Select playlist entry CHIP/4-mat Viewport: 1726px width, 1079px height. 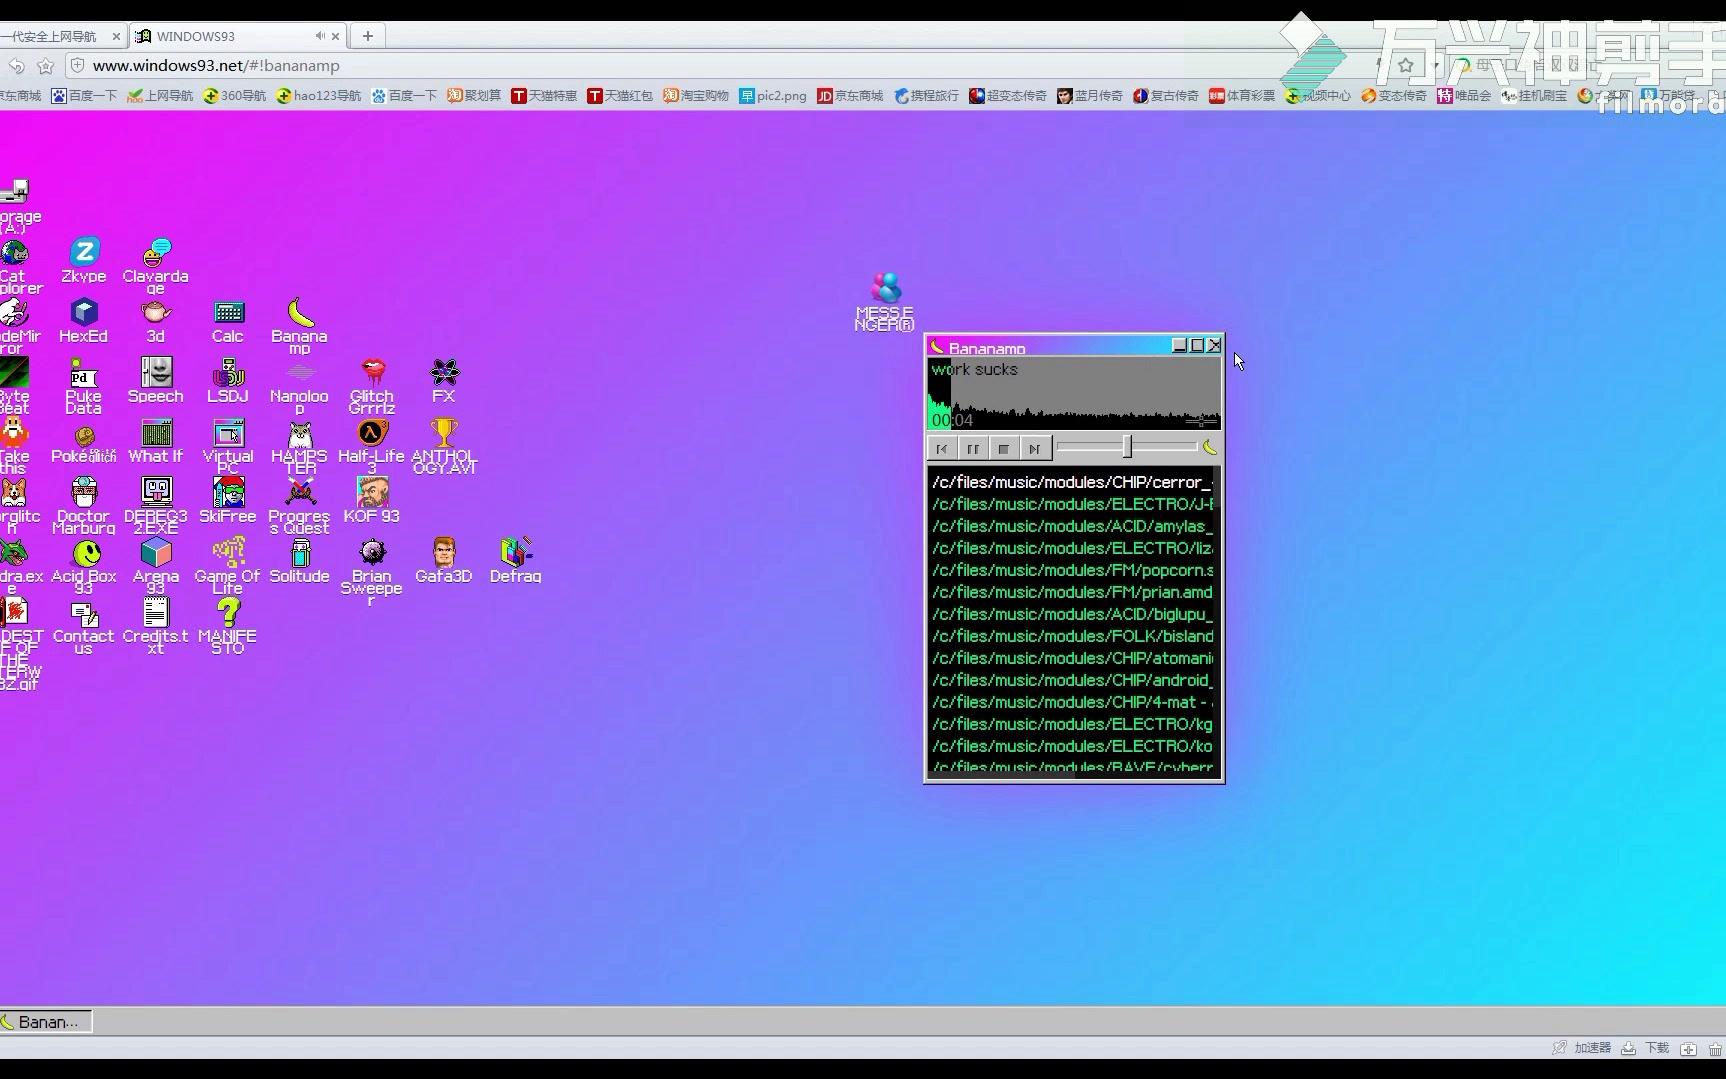(1073, 702)
